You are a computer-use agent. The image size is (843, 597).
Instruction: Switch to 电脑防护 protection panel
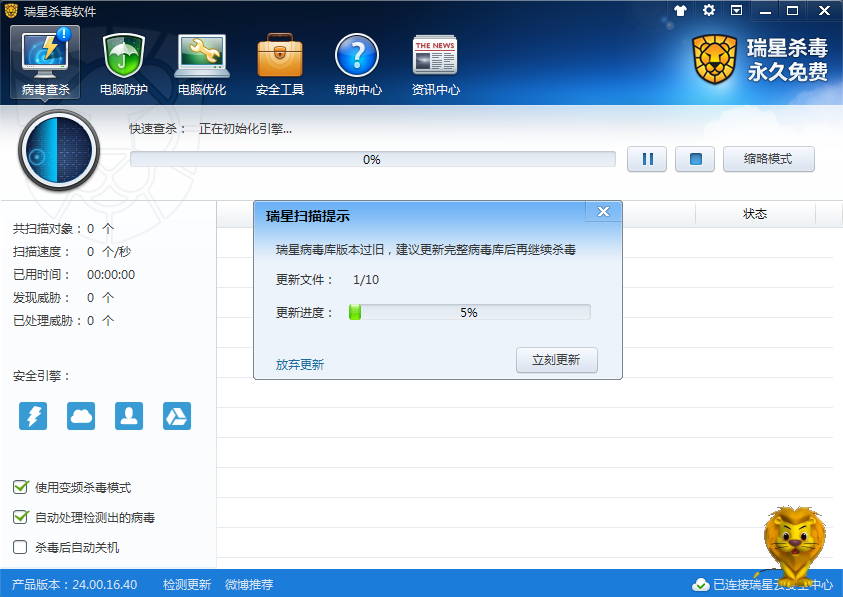[122, 60]
